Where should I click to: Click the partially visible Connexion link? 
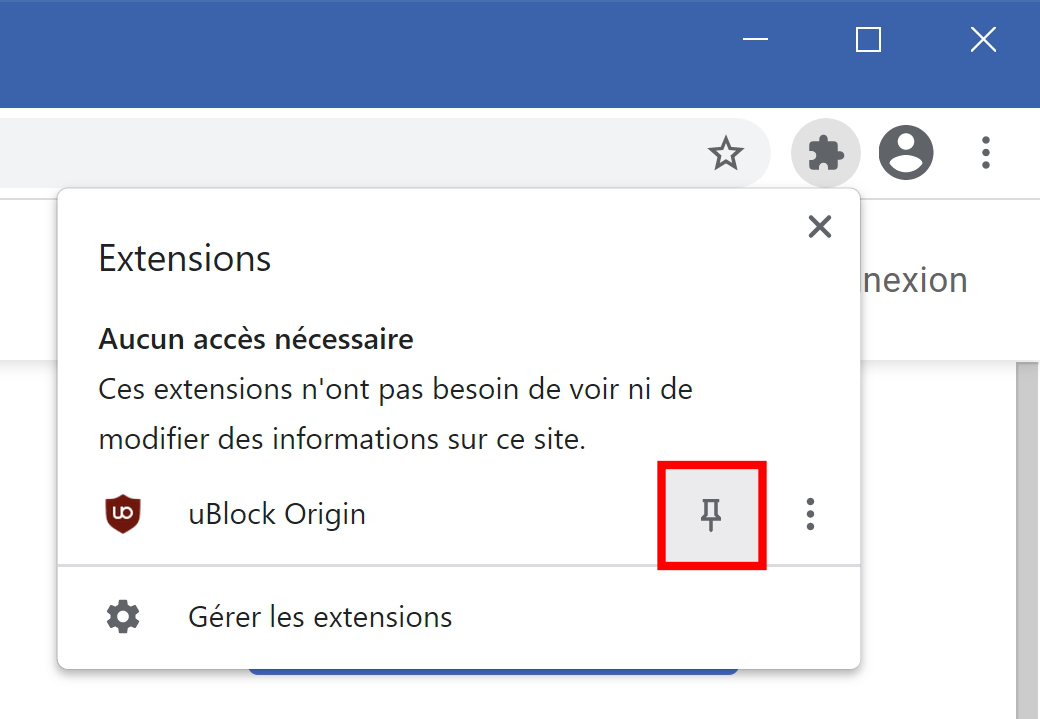click(x=915, y=281)
